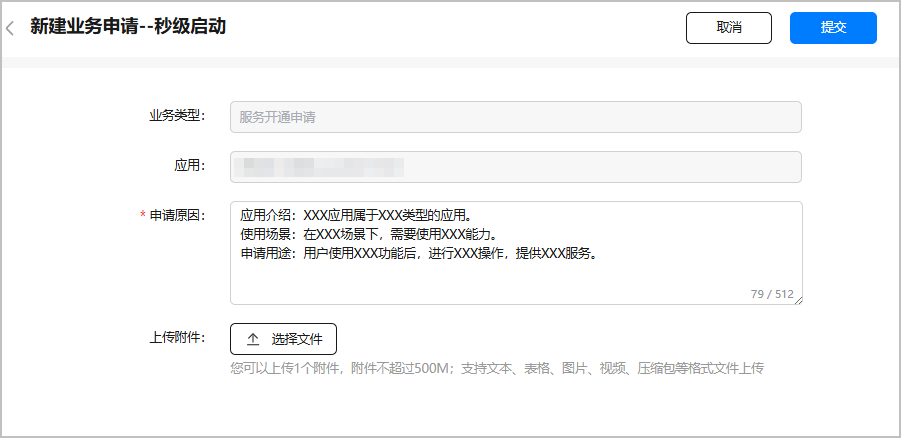Submit the form with 提交
Viewport: 901px width, 438px height.
(x=833, y=28)
